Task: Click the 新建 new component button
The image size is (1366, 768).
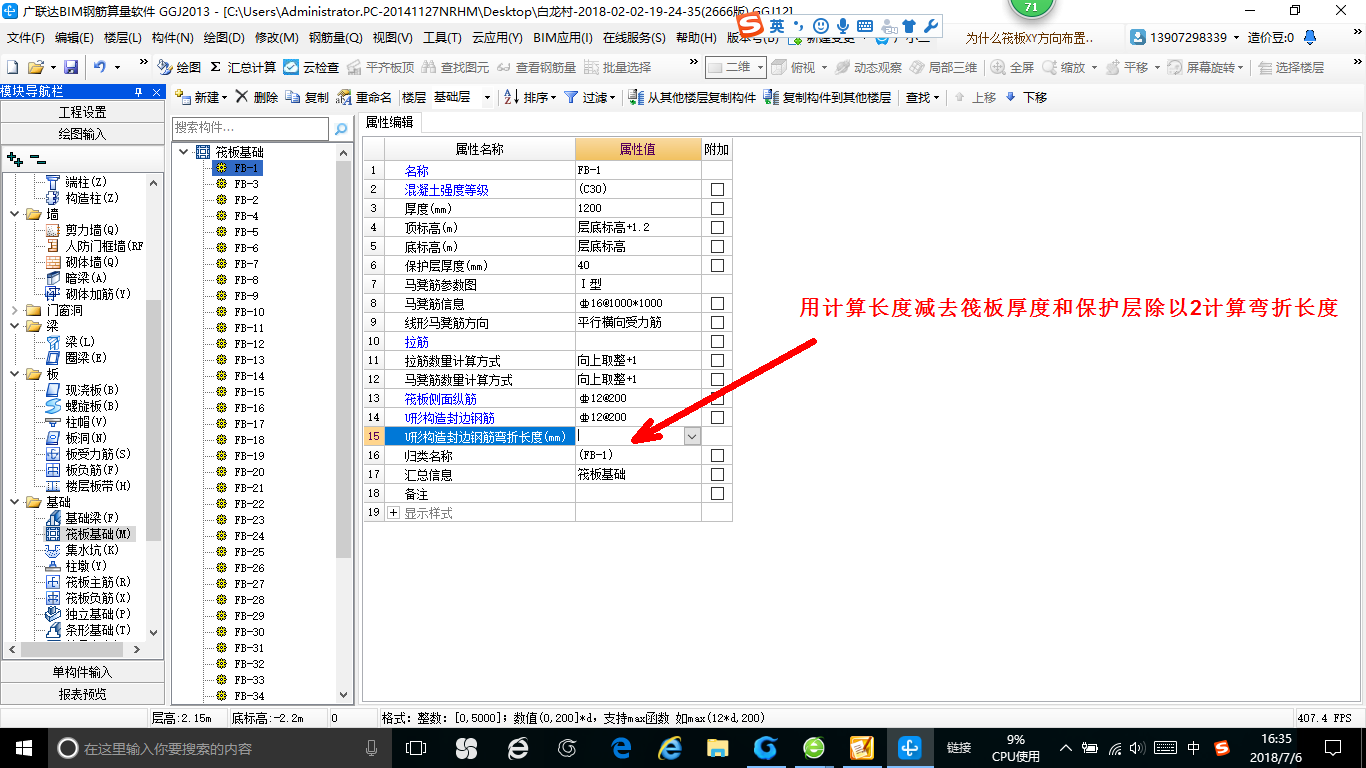Action: [202, 97]
